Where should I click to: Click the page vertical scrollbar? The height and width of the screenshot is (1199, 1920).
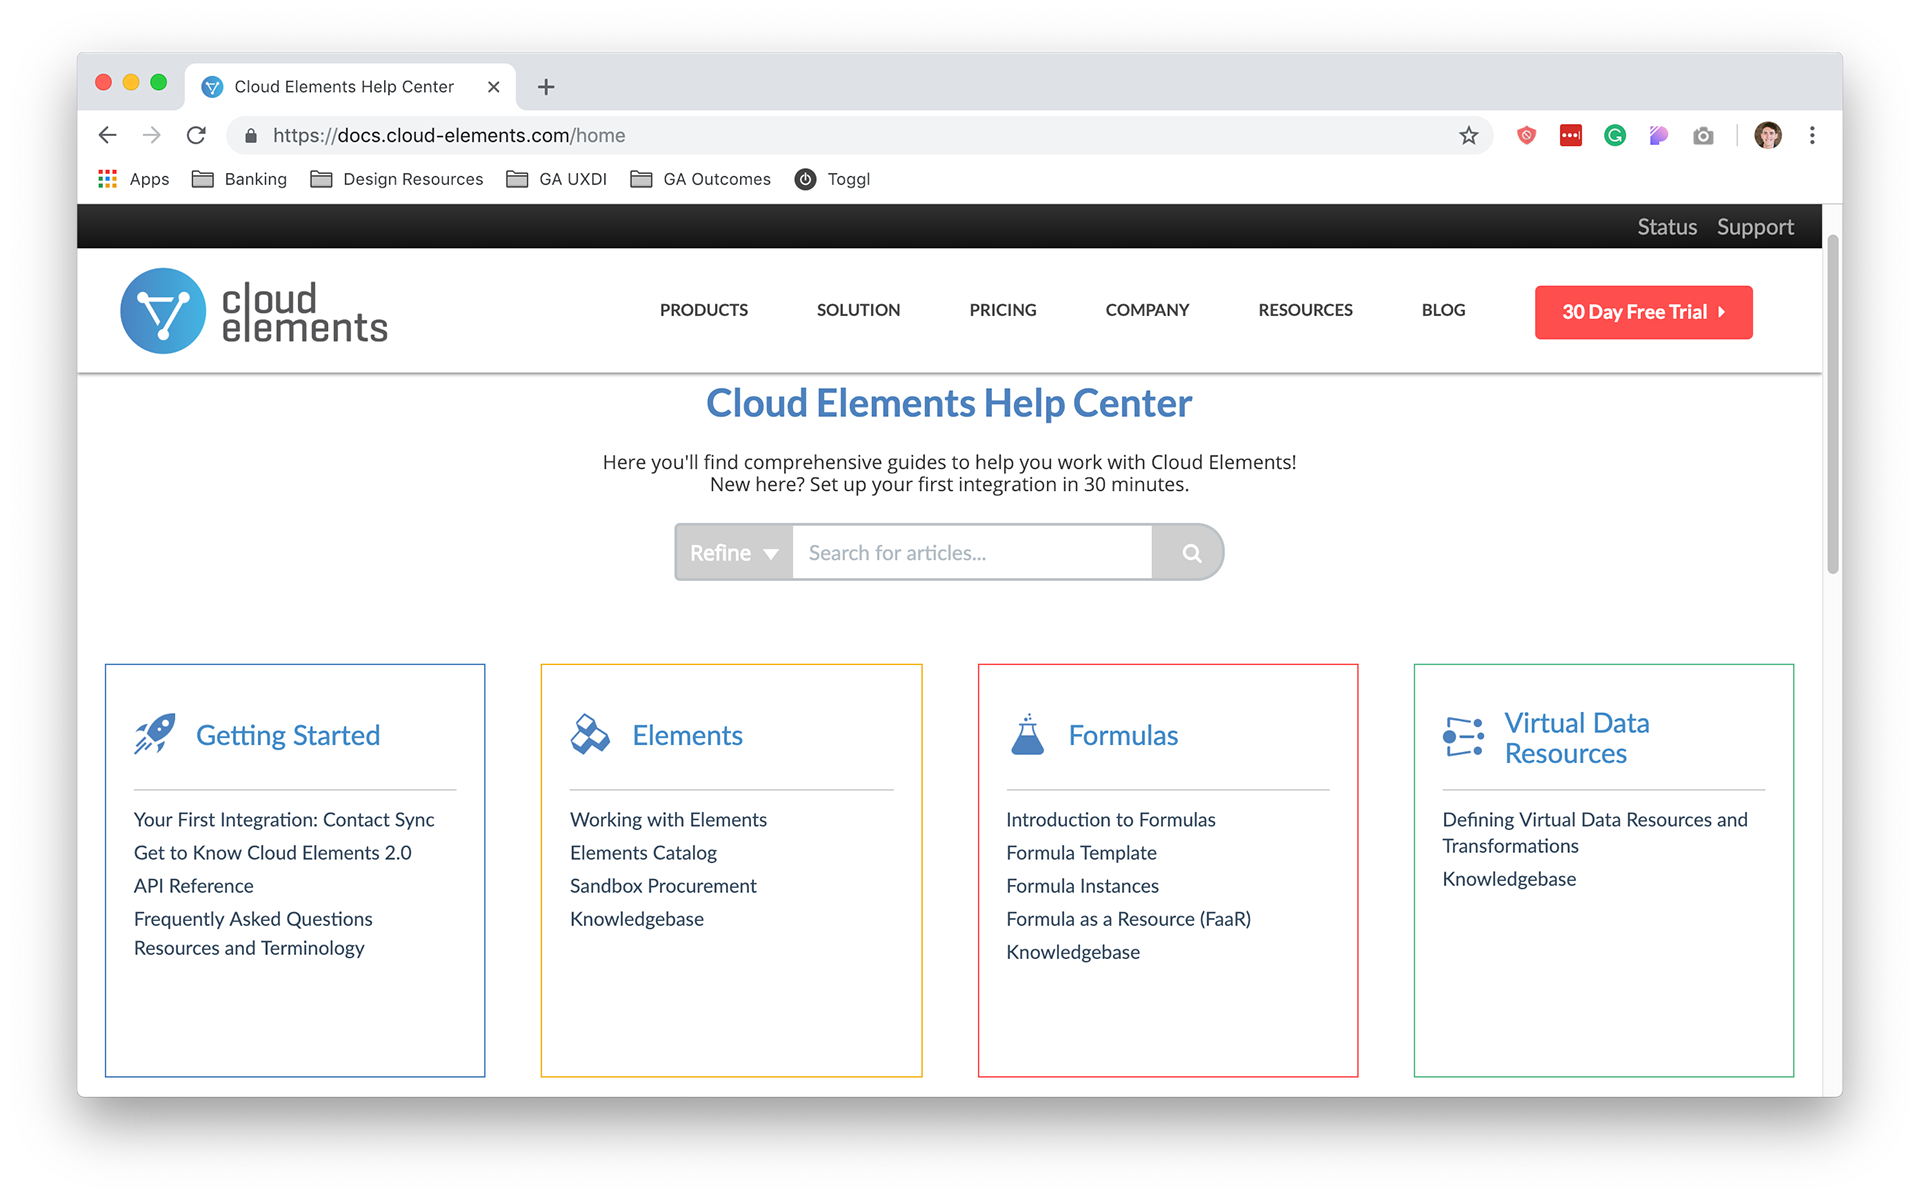(1832, 404)
